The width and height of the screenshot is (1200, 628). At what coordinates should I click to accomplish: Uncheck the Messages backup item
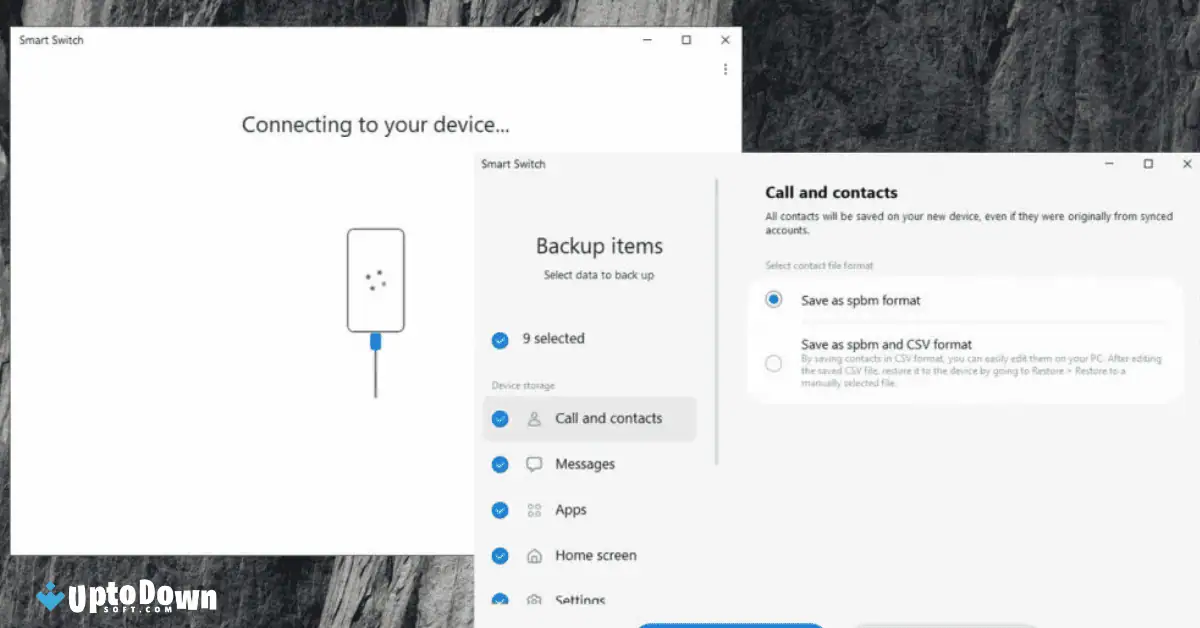[x=500, y=464]
